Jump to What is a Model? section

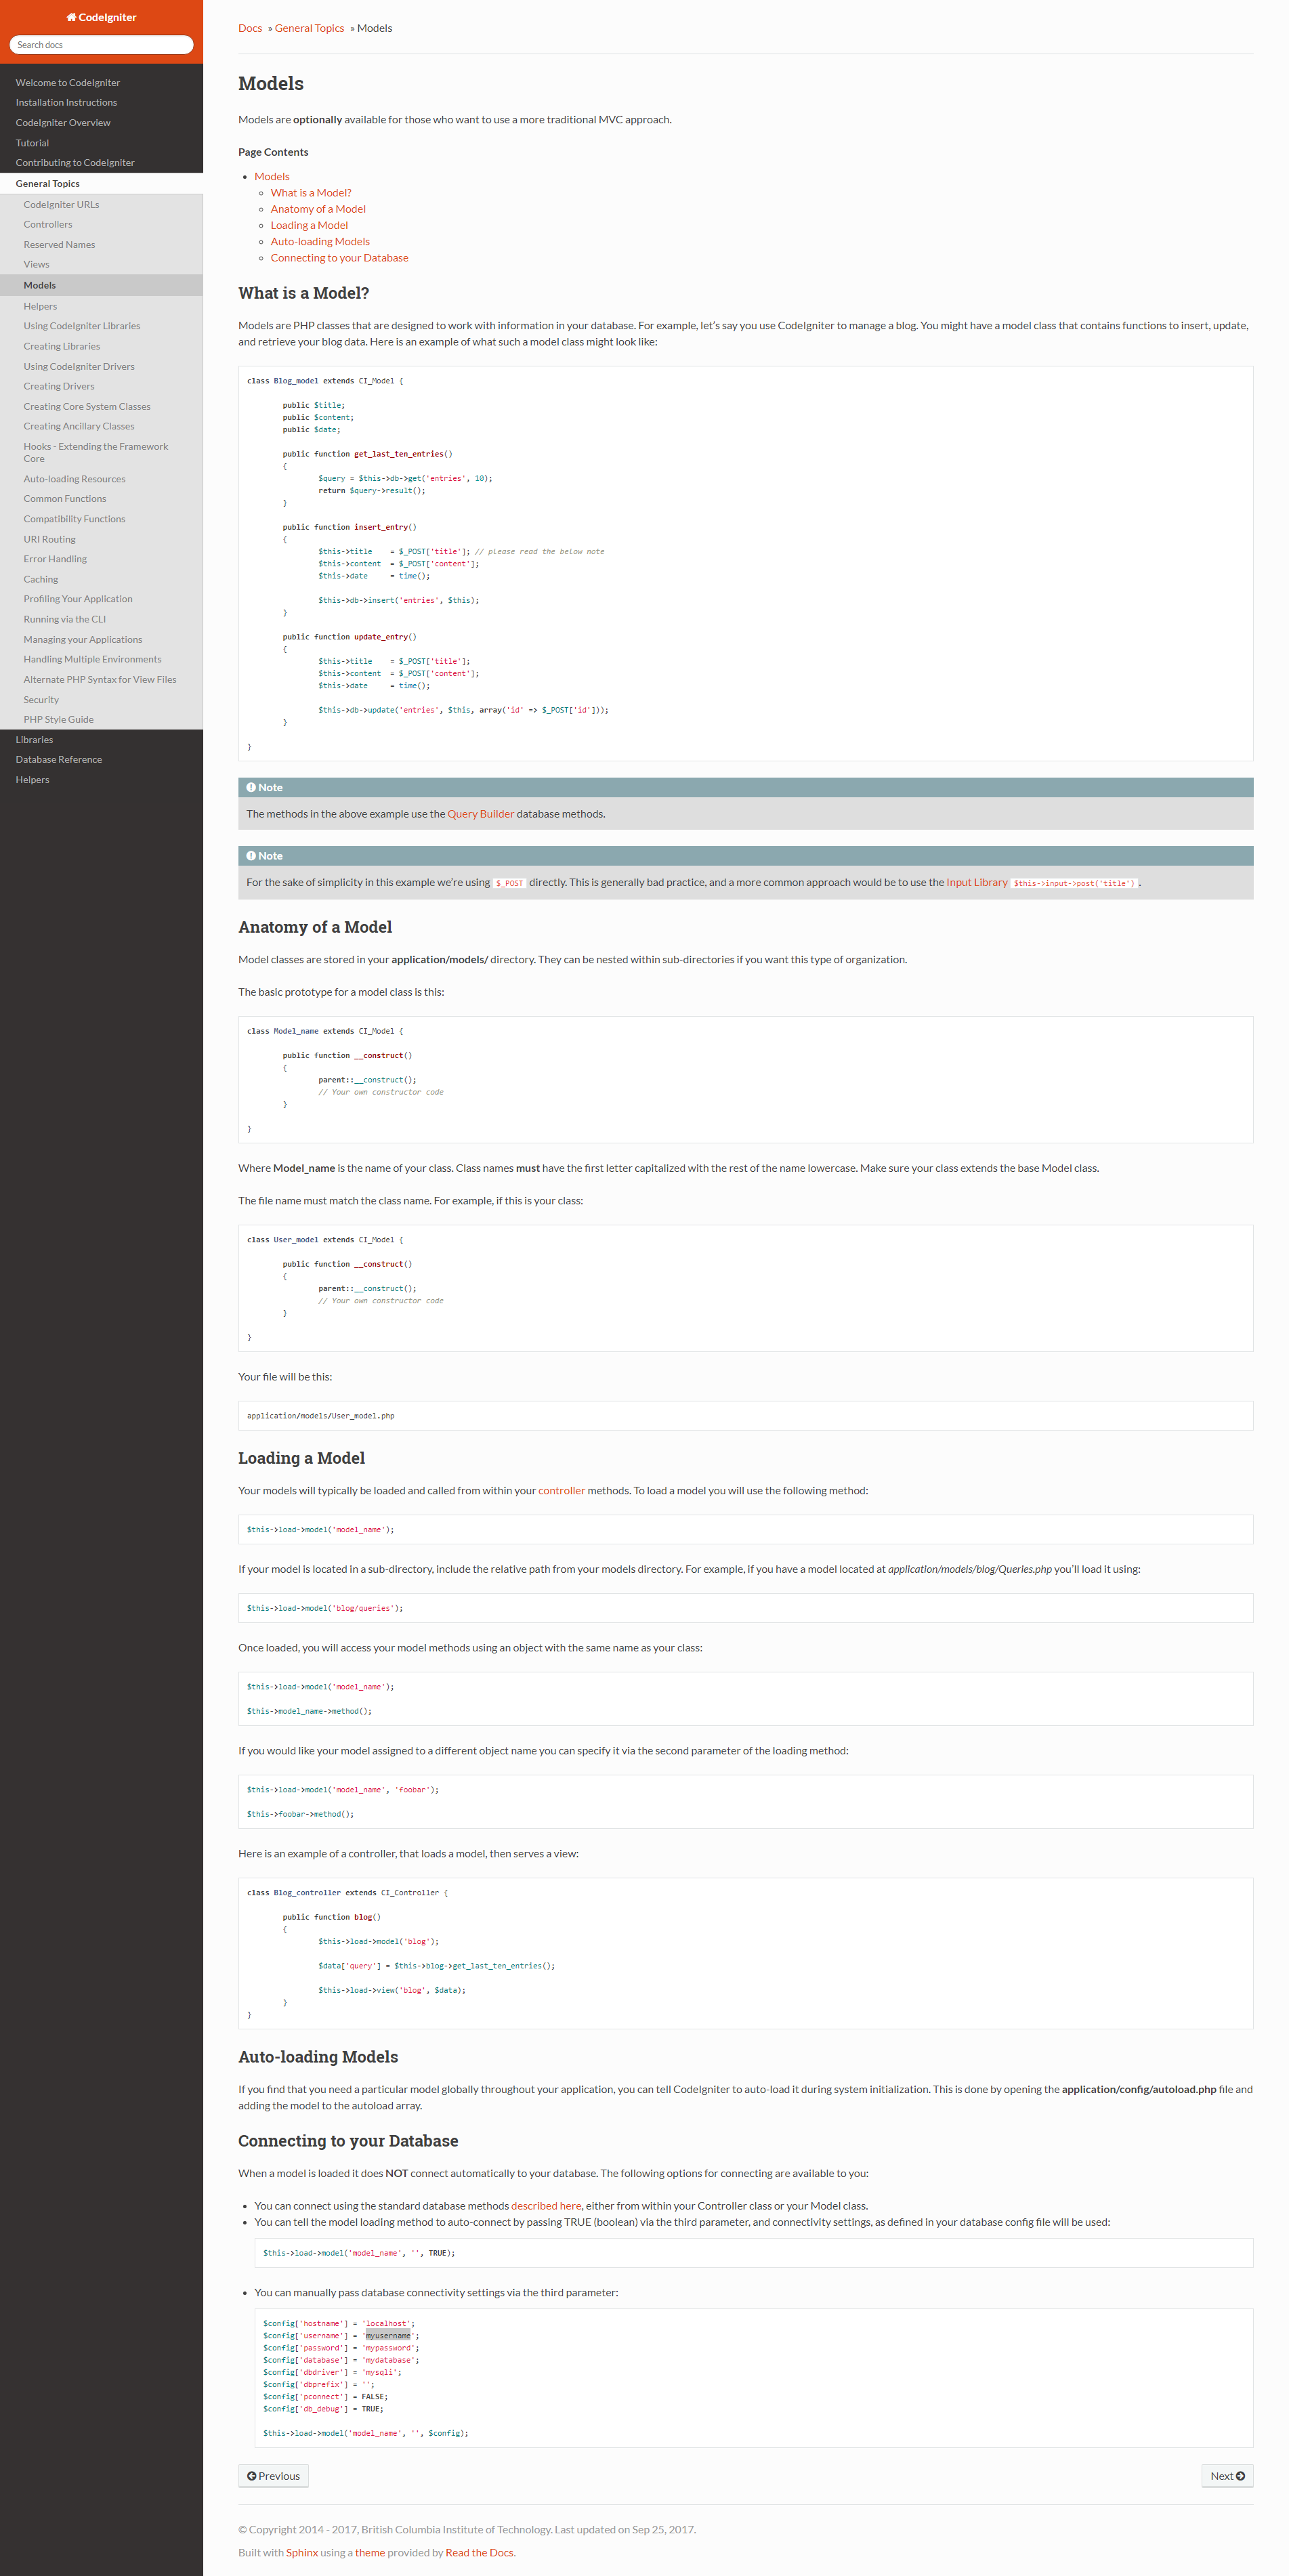(x=311, y=193)
